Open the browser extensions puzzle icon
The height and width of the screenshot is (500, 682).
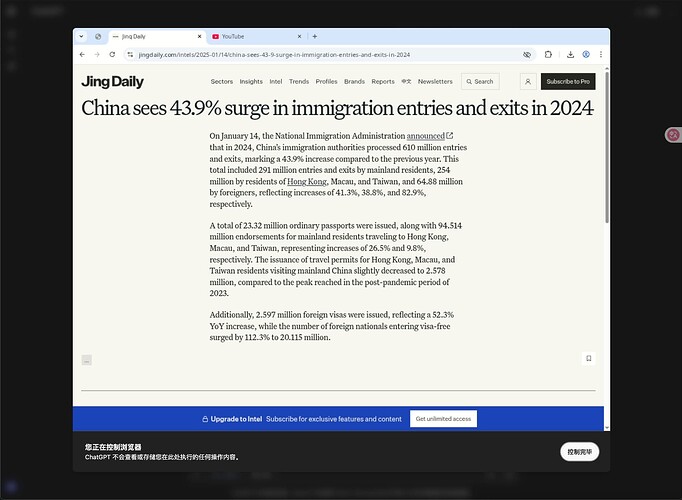(x=548, y=54)
